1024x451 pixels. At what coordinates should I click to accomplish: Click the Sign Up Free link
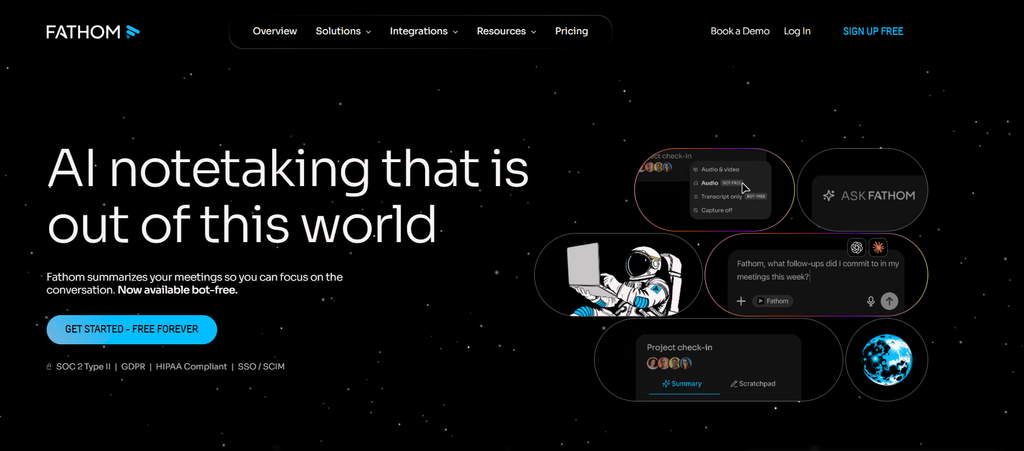point(873,31)
